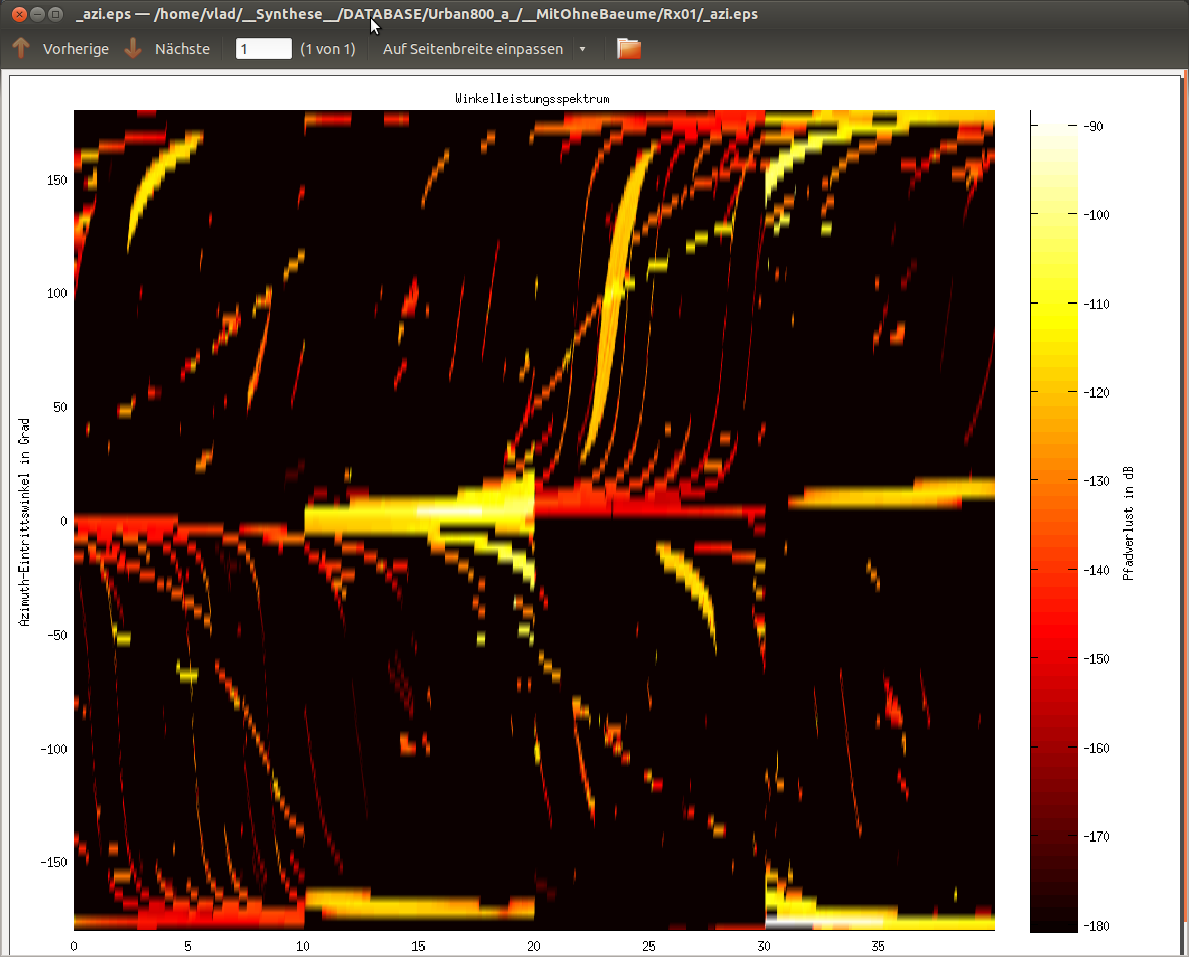Select 'Auf Seitenbreite einpassen' zoom option
The height and width of the screenshot is (957, 1189).
[472, 49]
